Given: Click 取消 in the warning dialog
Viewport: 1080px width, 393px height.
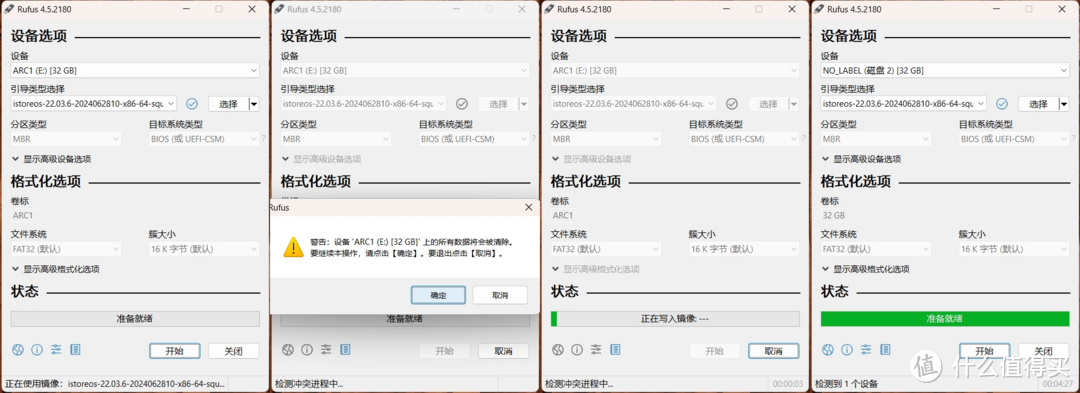Looking at the screenshot, I should click(x=500, y=295).
